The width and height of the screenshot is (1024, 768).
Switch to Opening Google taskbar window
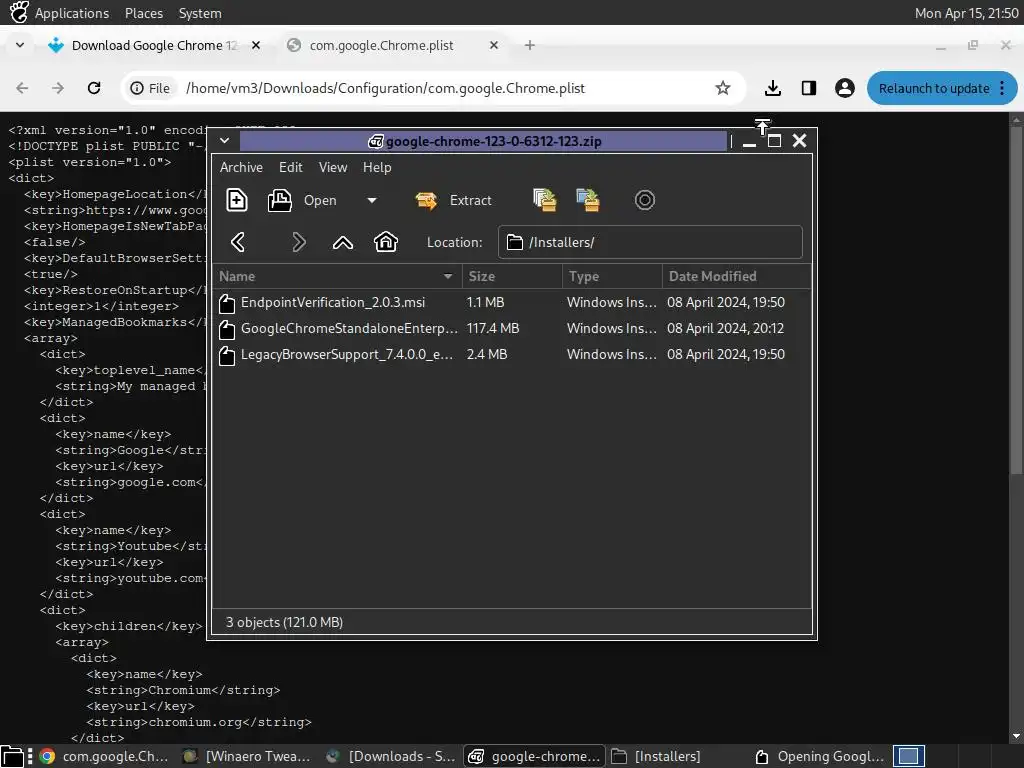pos(819,756)
